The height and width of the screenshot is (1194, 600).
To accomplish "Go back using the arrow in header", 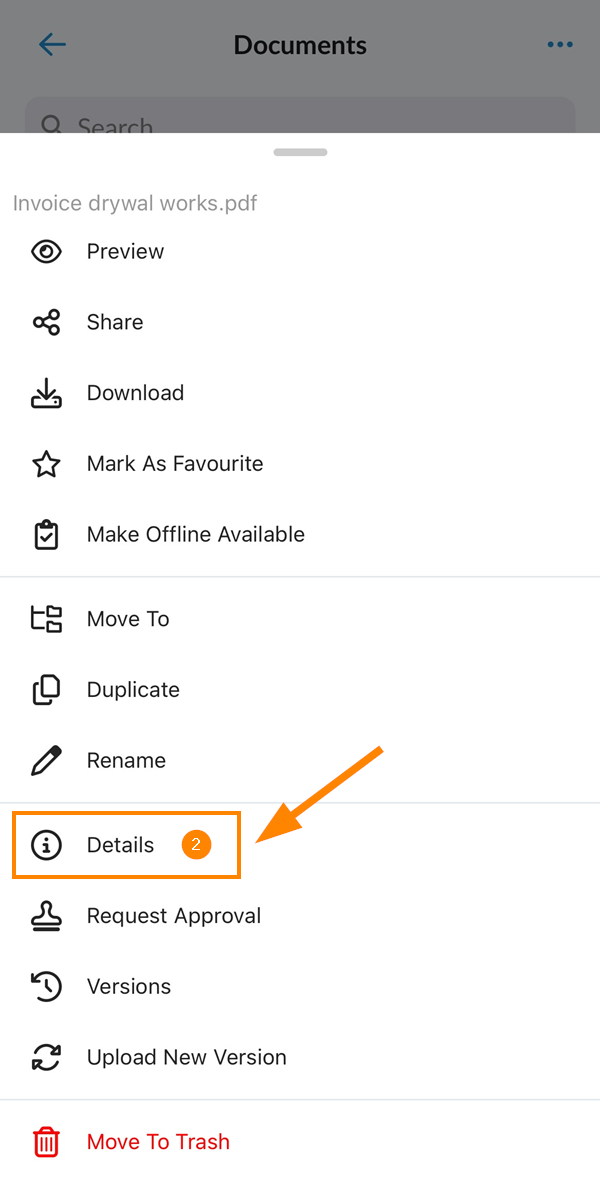I will click(x=53, y=45).
